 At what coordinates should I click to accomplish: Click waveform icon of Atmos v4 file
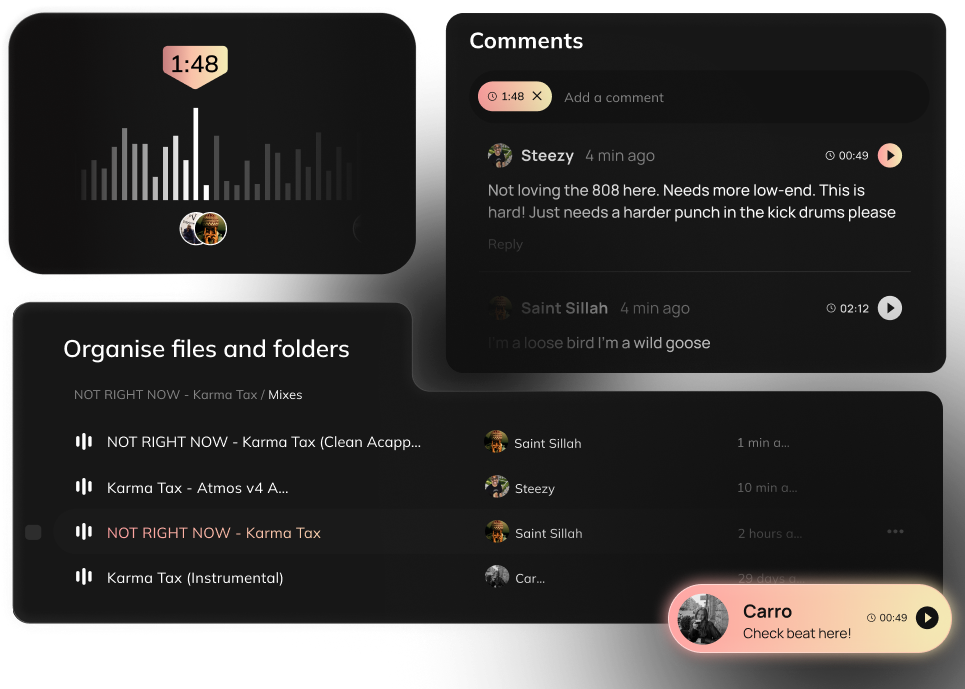pos(84,487)
